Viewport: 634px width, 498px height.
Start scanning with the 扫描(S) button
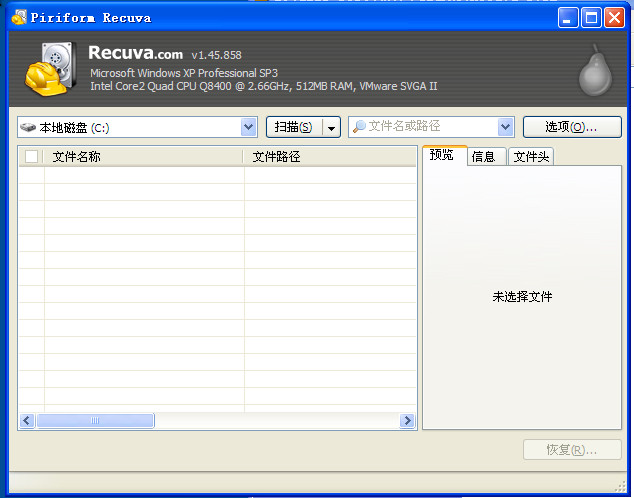click(294, 127)
